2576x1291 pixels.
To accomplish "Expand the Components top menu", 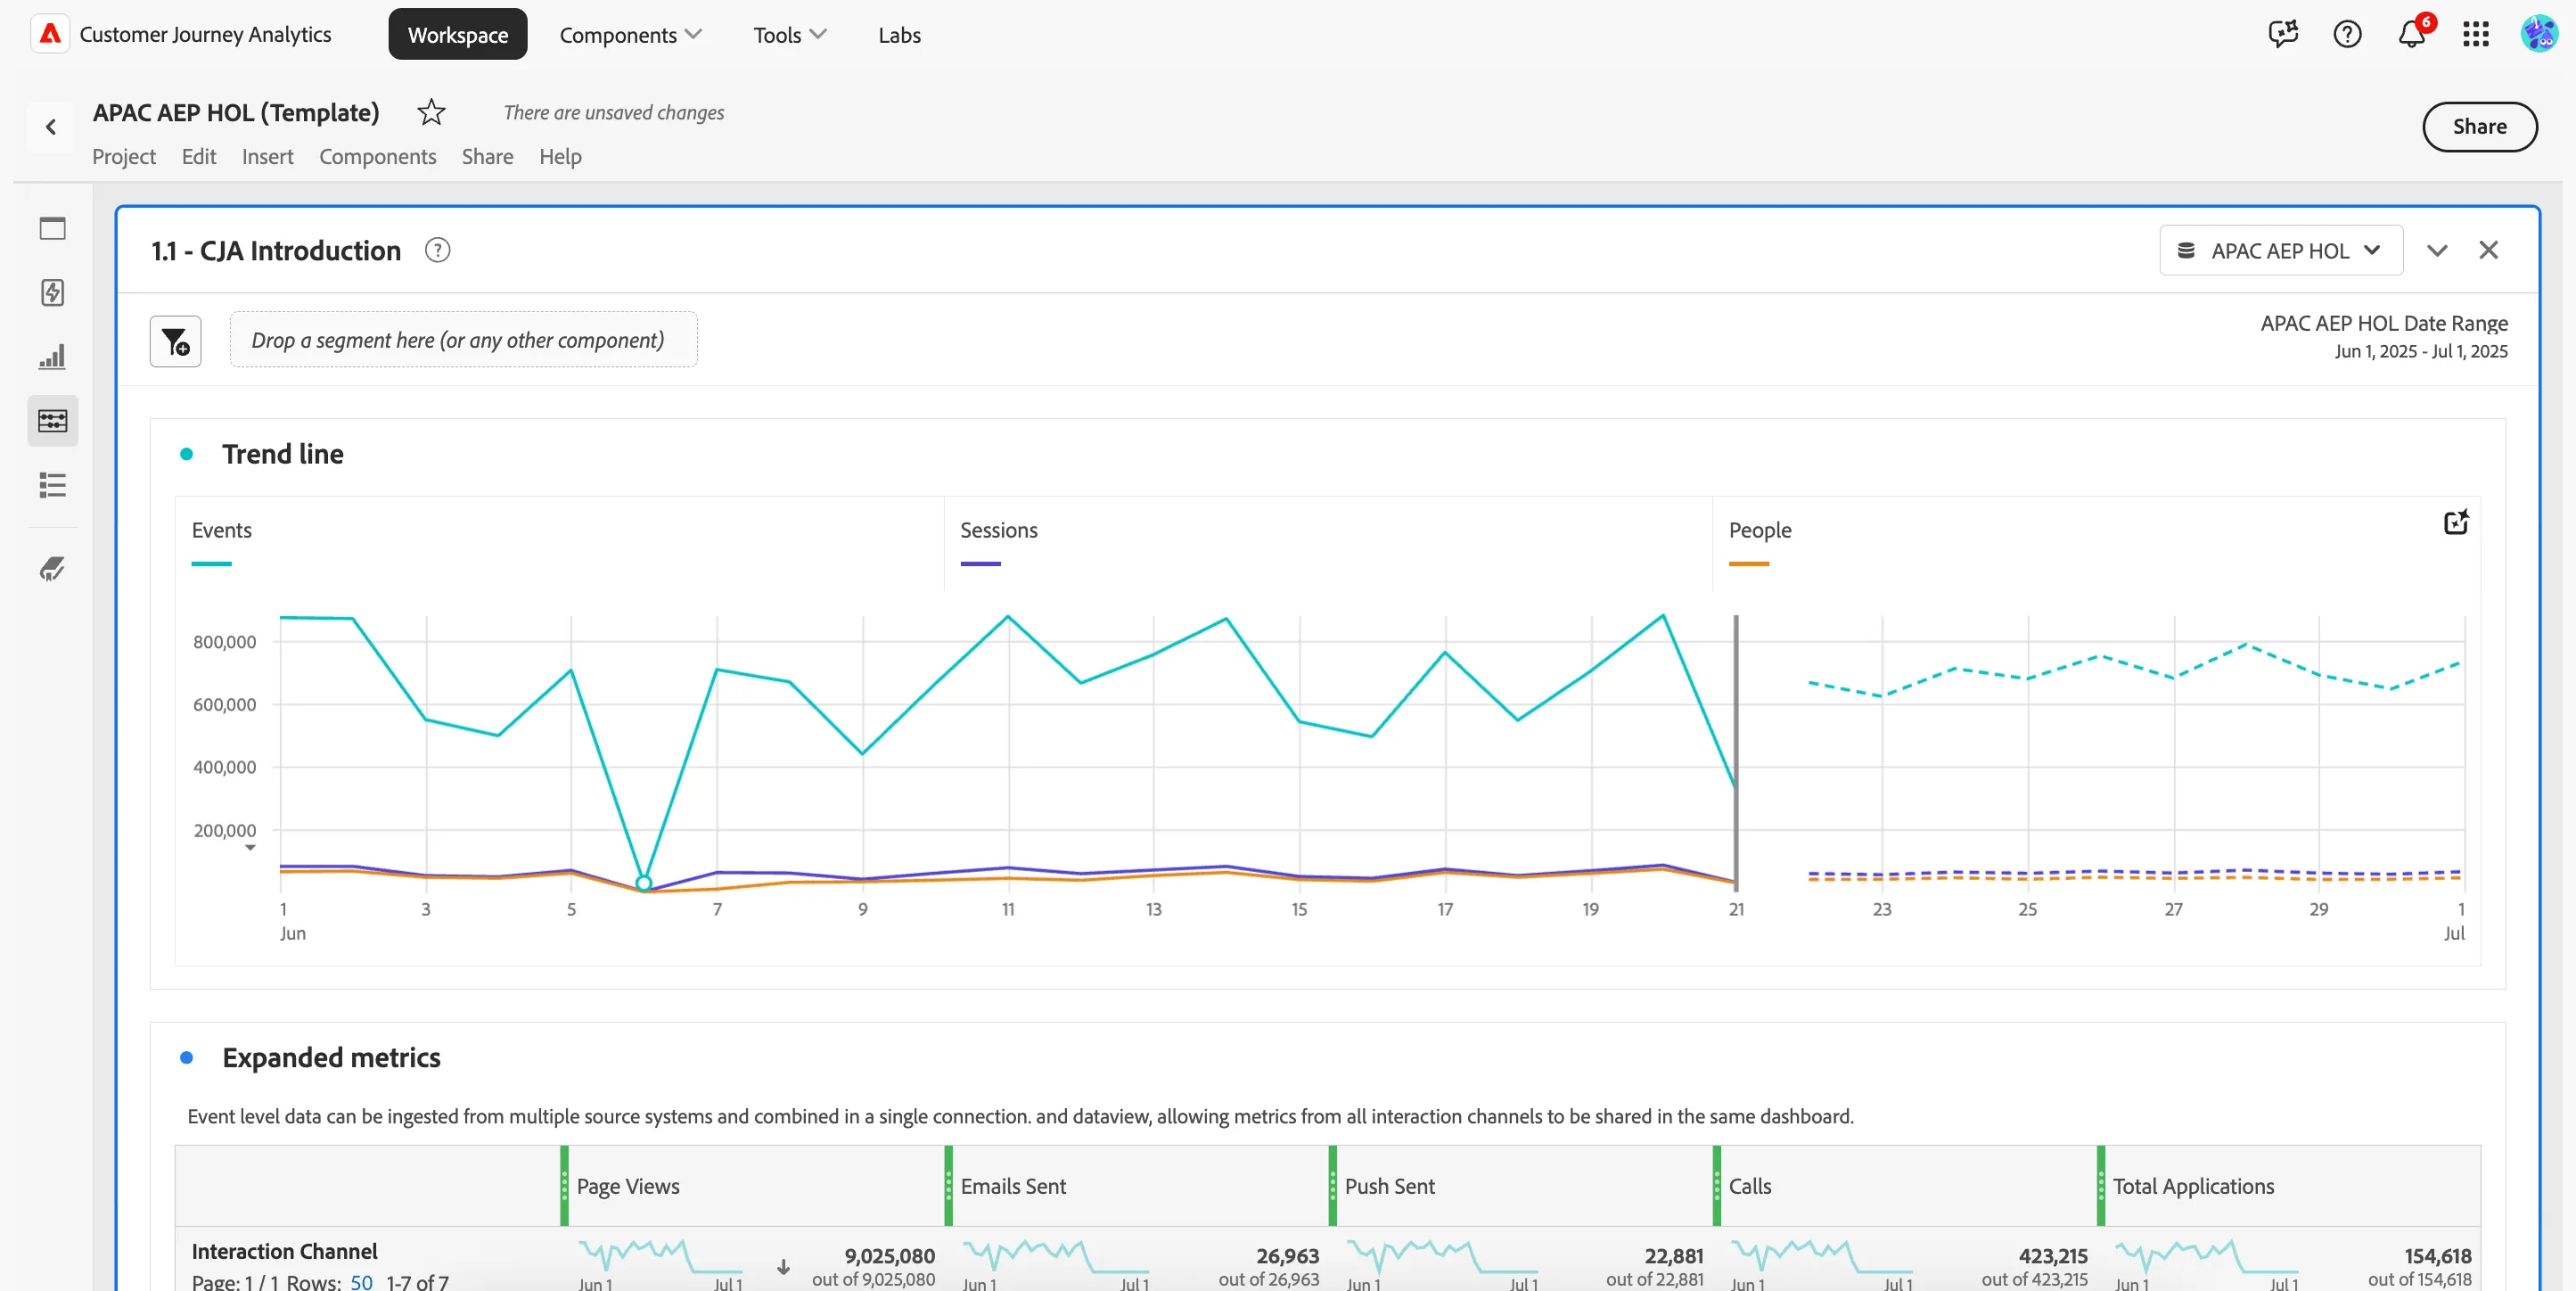I will coord(630,35).
